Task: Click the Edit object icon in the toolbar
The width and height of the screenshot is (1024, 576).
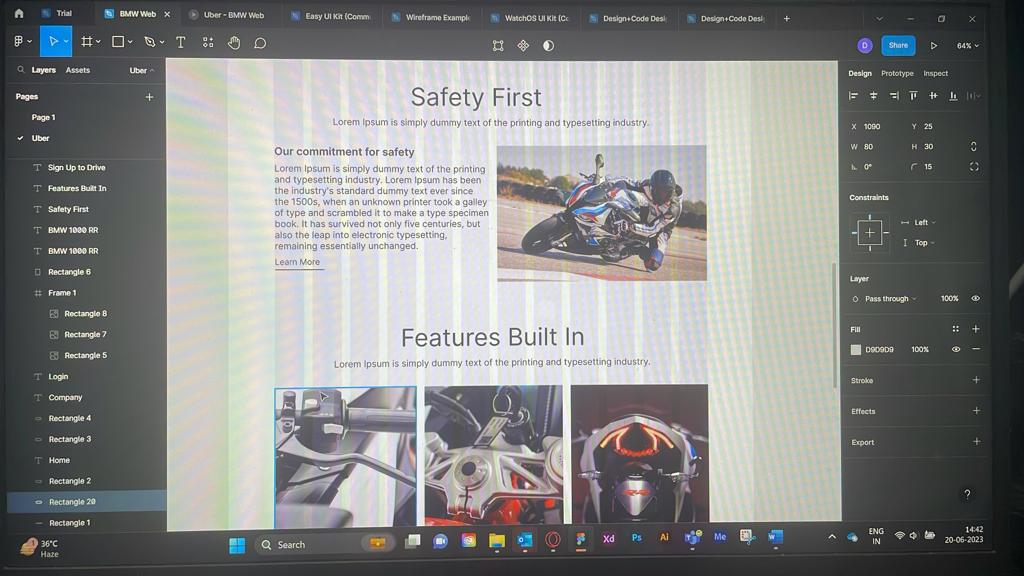Action: pos(498,46)
